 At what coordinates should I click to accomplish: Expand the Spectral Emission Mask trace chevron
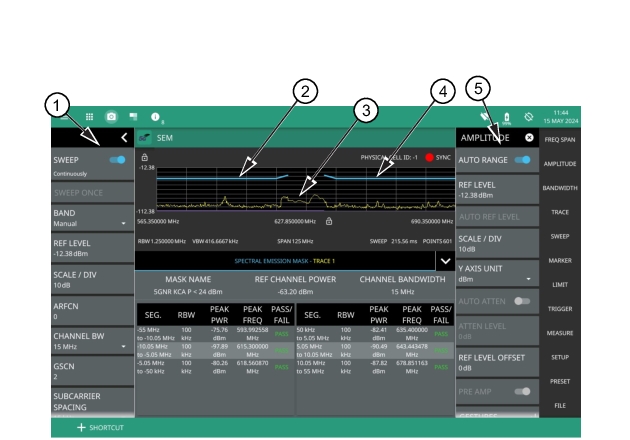[443, 260]
